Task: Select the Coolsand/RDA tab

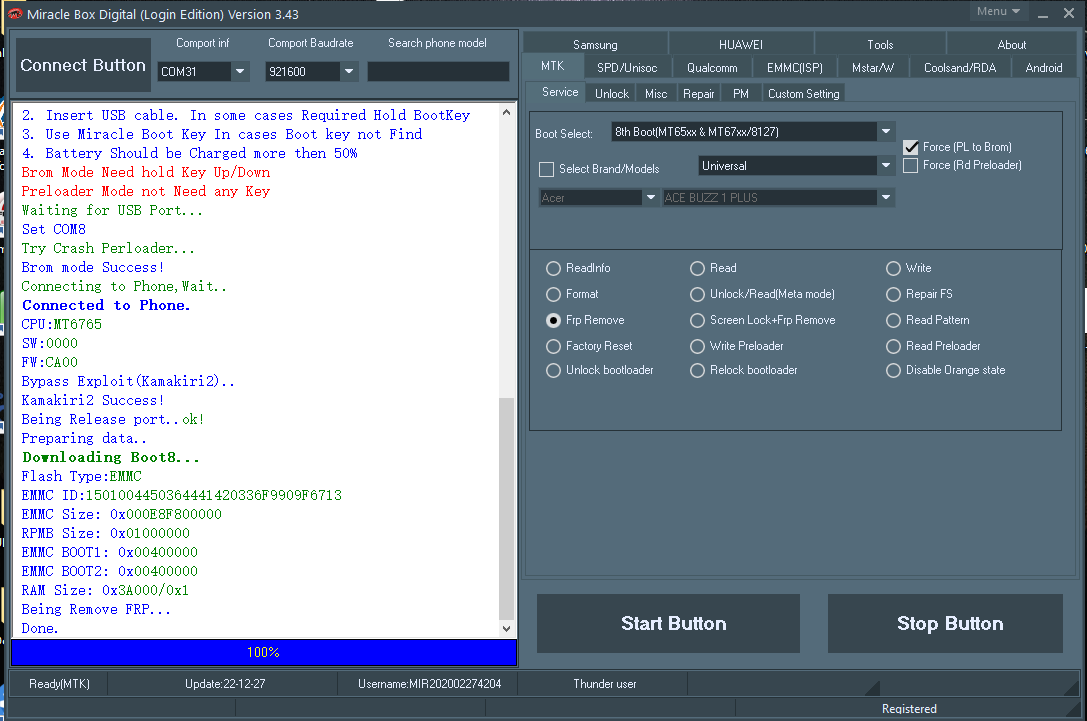Action: 959,67
